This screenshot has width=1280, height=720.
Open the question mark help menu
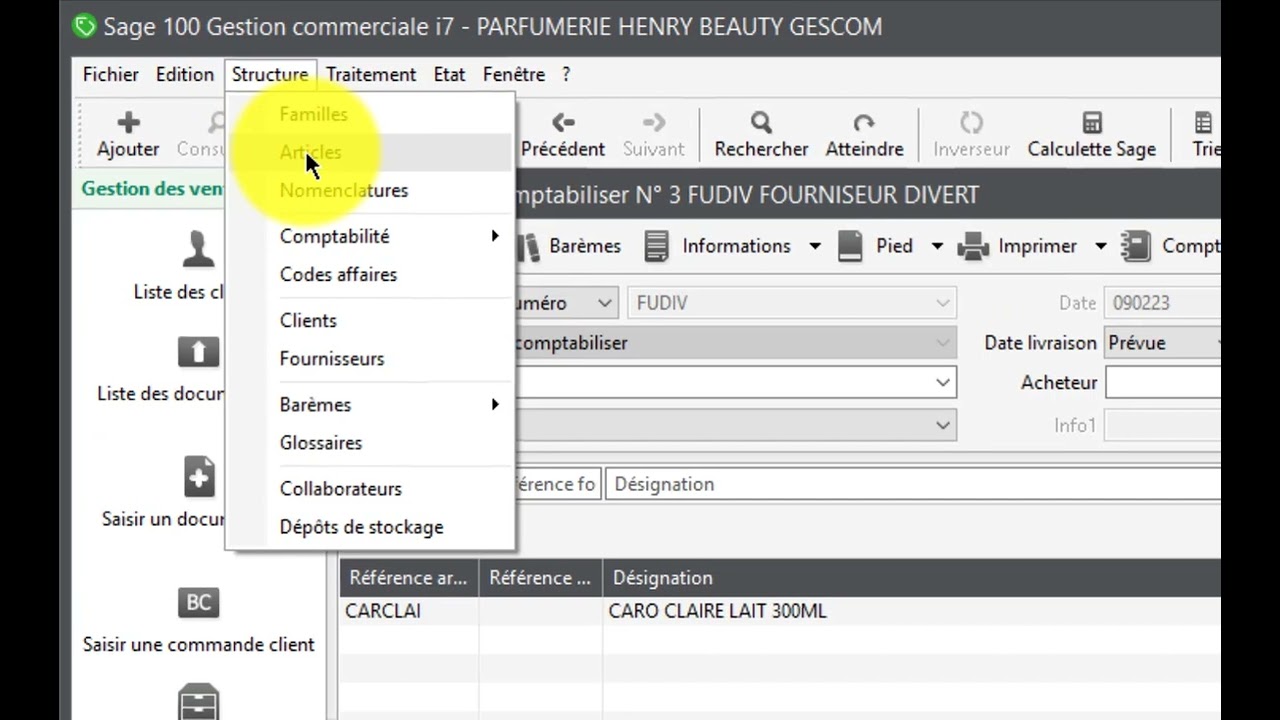pos(566,74)
